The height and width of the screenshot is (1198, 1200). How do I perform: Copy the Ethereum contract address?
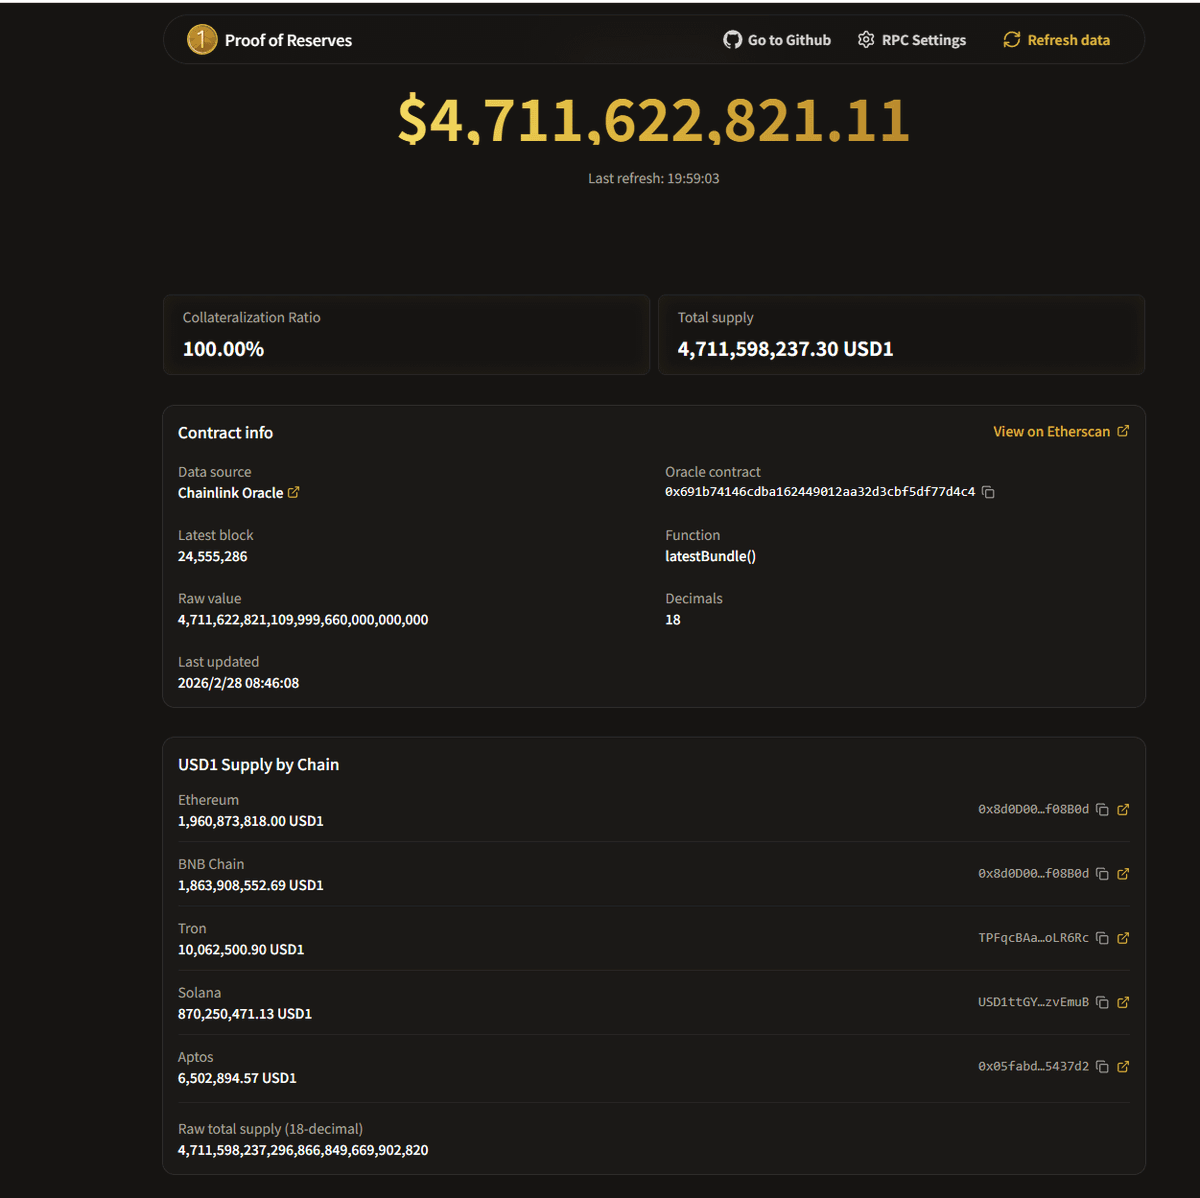coord(1102,810)
